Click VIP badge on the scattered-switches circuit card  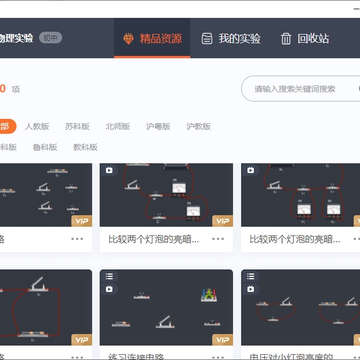point(82,221)
